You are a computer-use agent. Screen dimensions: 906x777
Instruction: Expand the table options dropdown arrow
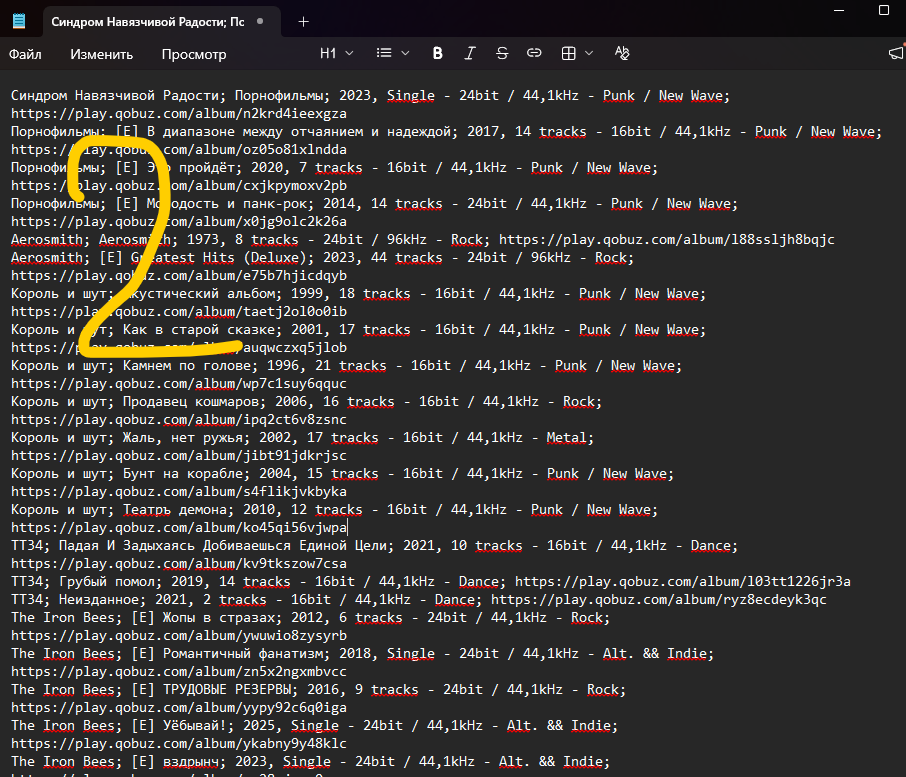point(589,53)
